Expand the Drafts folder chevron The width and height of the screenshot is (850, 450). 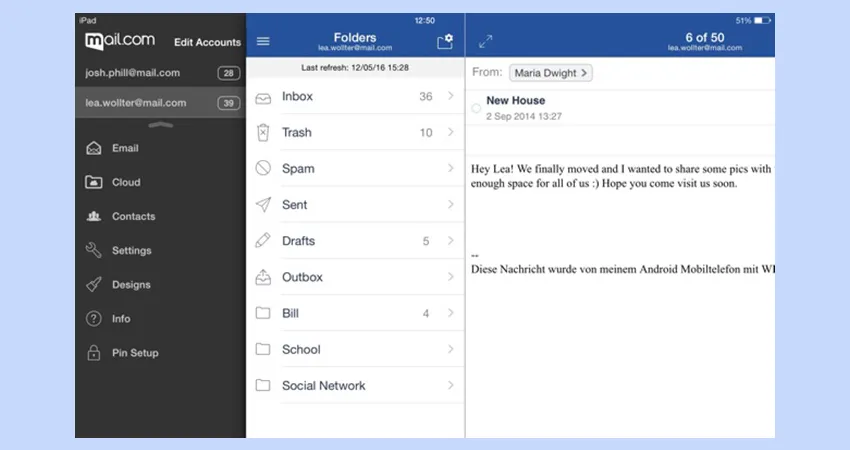(451, 241)
